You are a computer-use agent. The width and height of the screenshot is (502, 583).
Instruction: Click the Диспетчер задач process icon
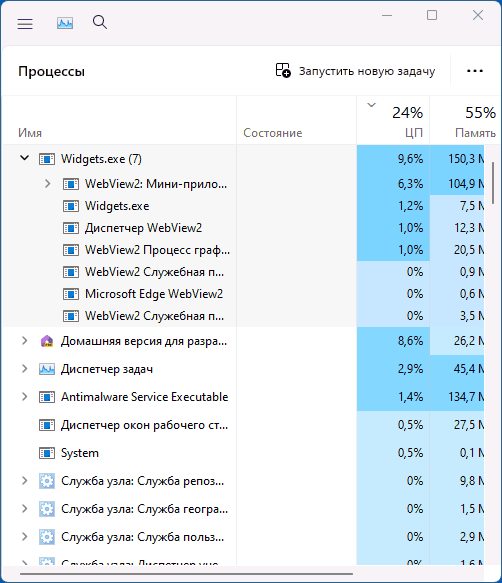pos(47,369)
